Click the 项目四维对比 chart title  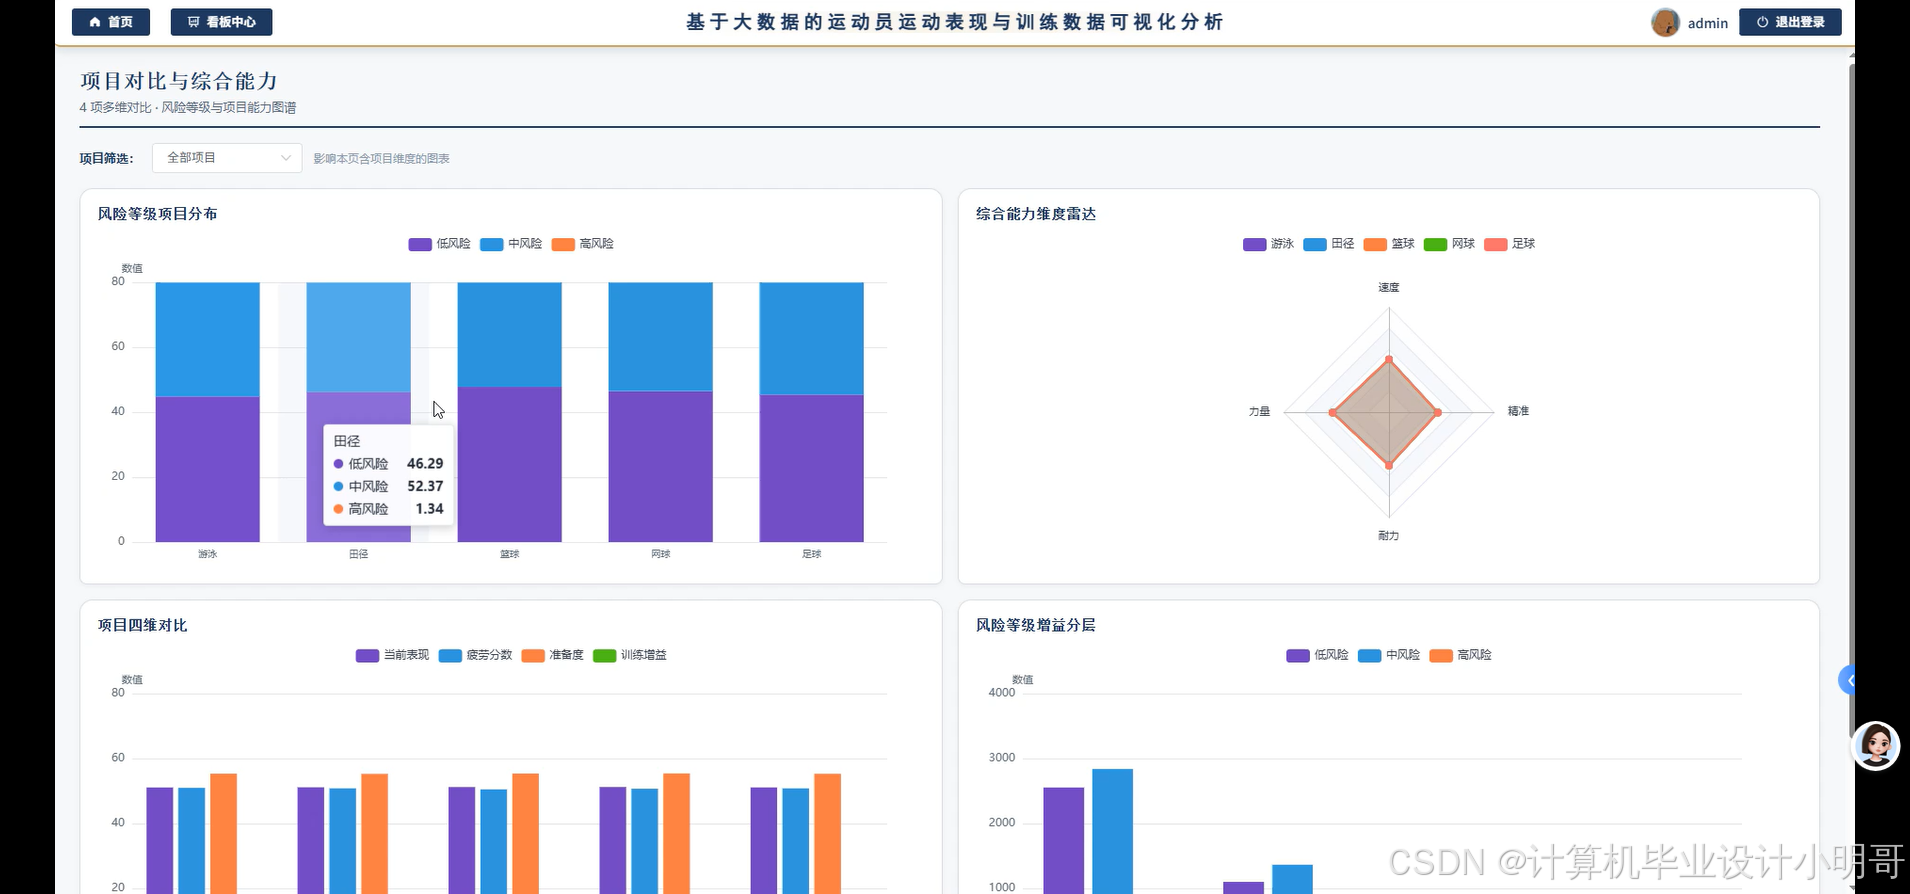tap(143, 625)
